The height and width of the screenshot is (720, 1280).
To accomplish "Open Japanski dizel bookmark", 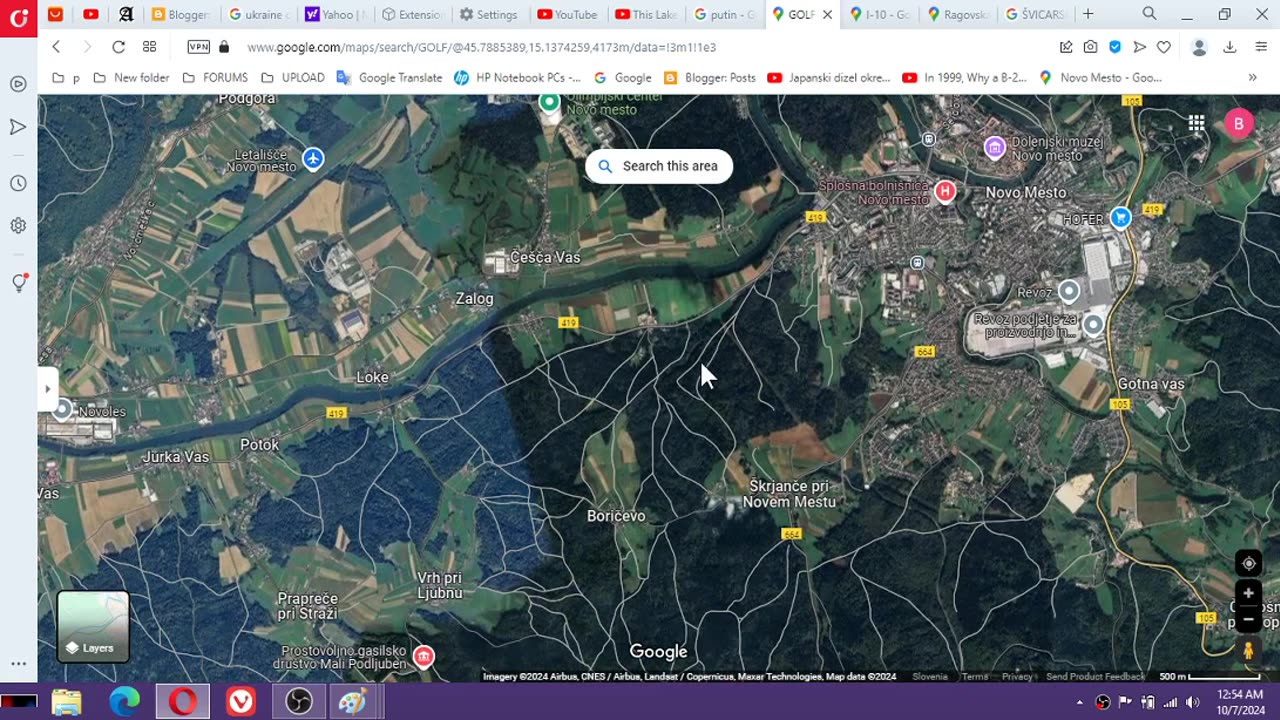I will click(829, 77).
